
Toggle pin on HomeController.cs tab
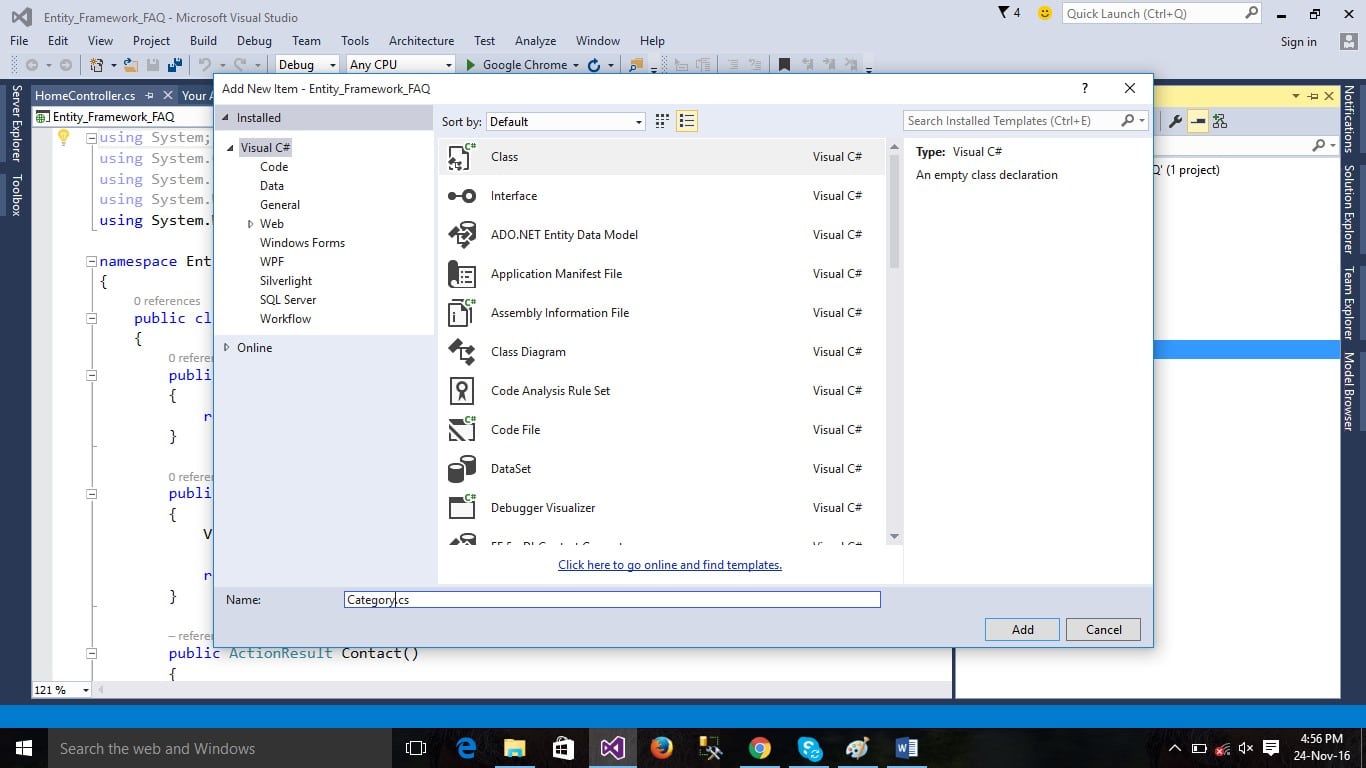coord(149,96)
